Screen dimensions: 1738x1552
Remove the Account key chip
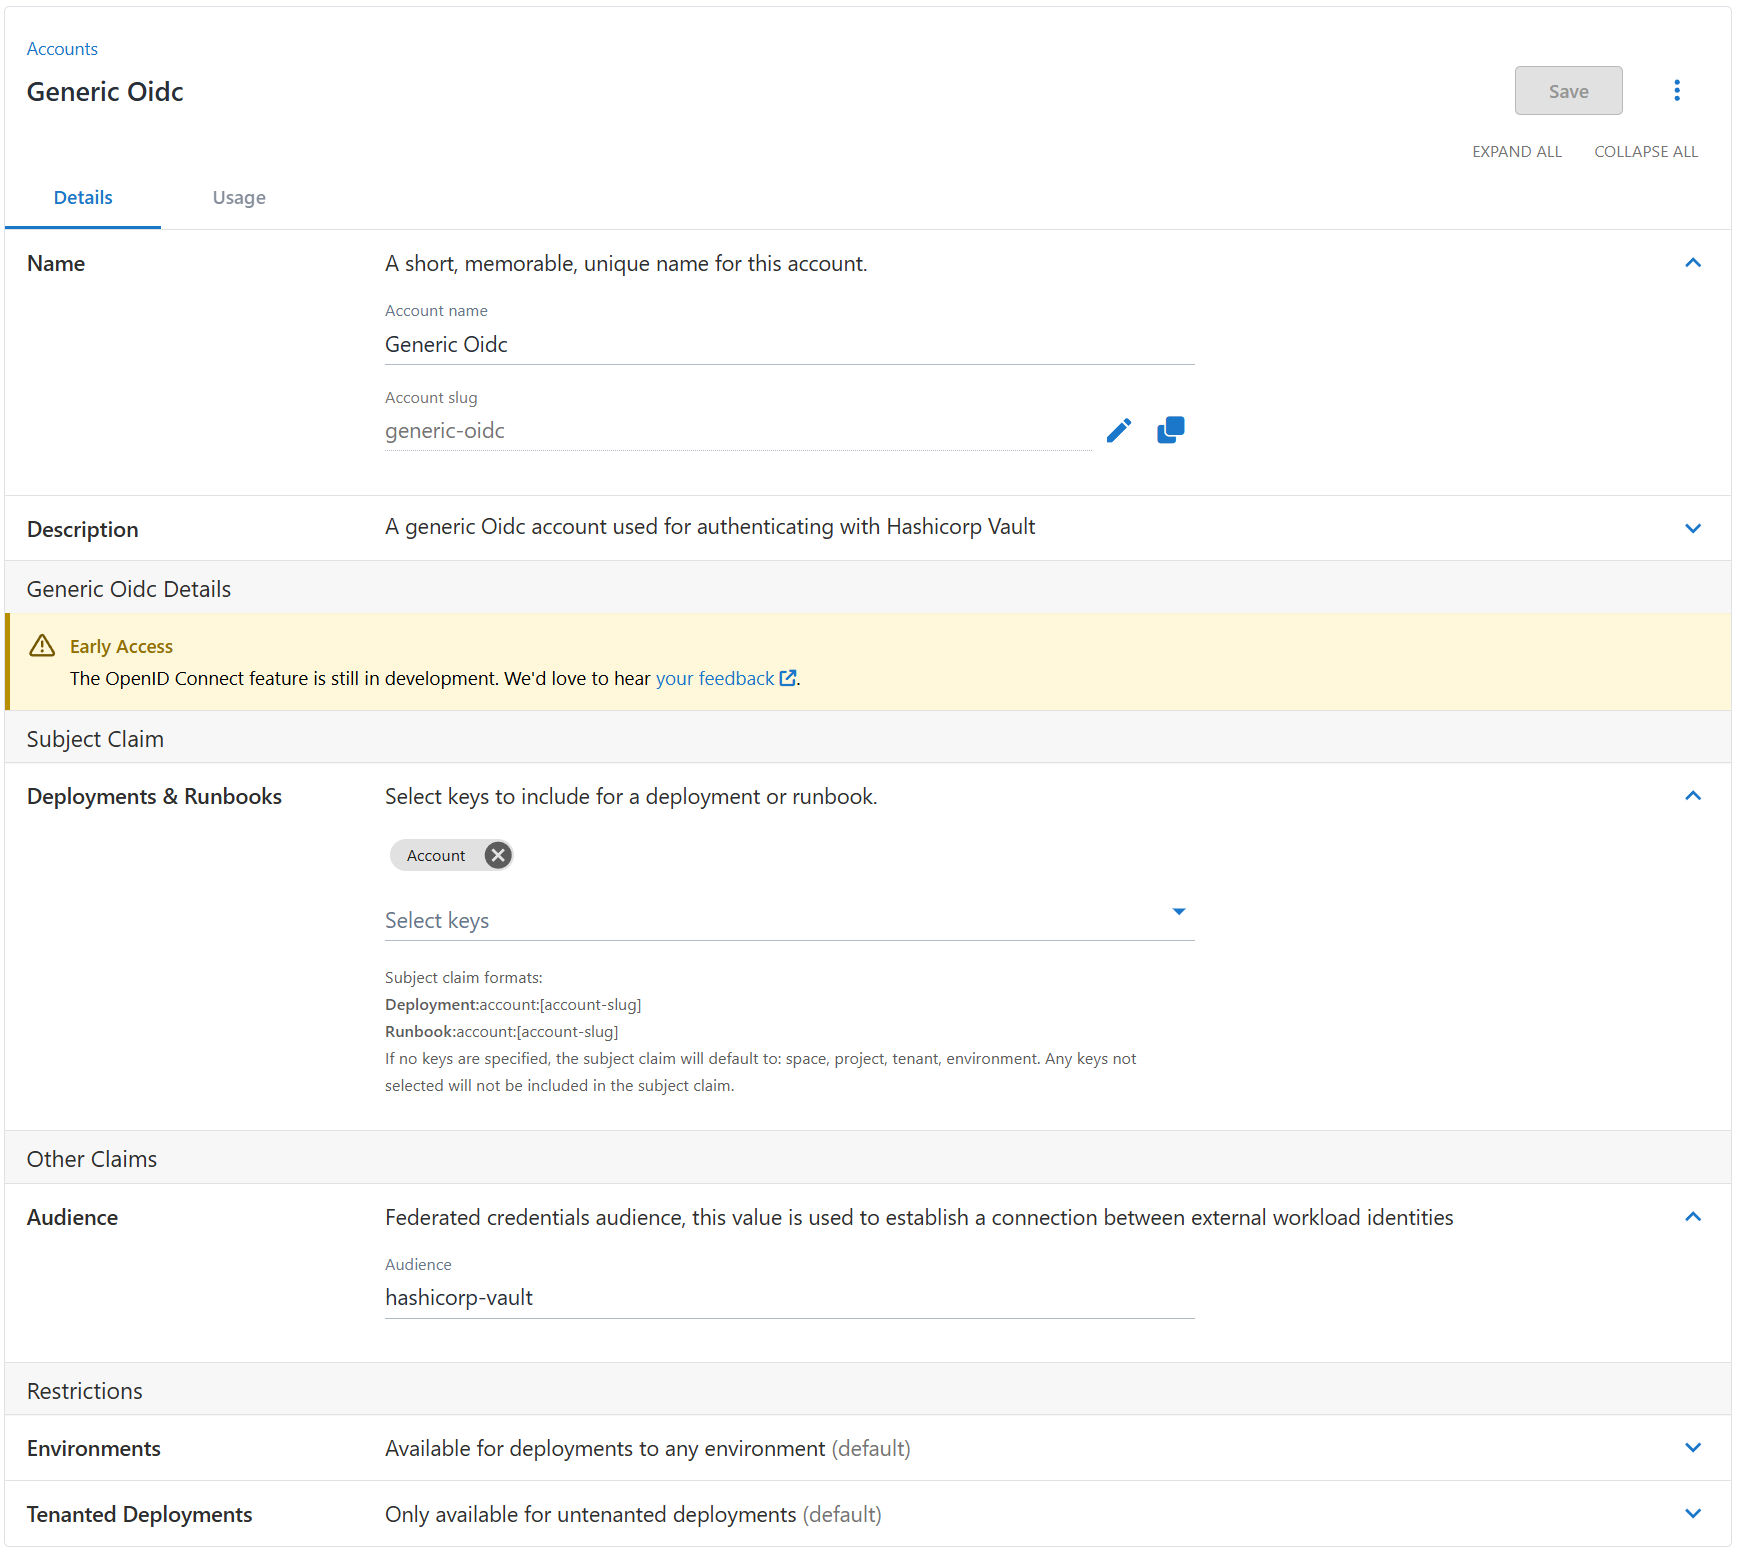tap(497, 855)
